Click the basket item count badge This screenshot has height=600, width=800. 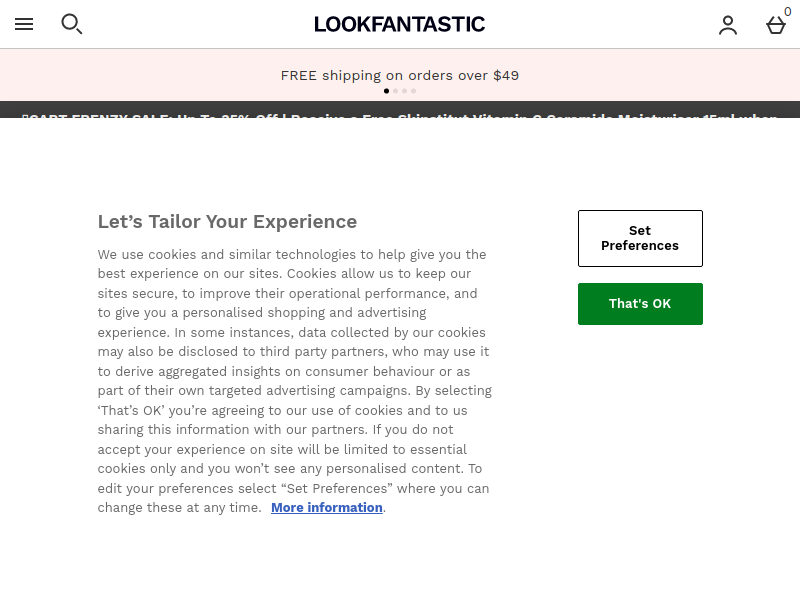coord(788,12)
